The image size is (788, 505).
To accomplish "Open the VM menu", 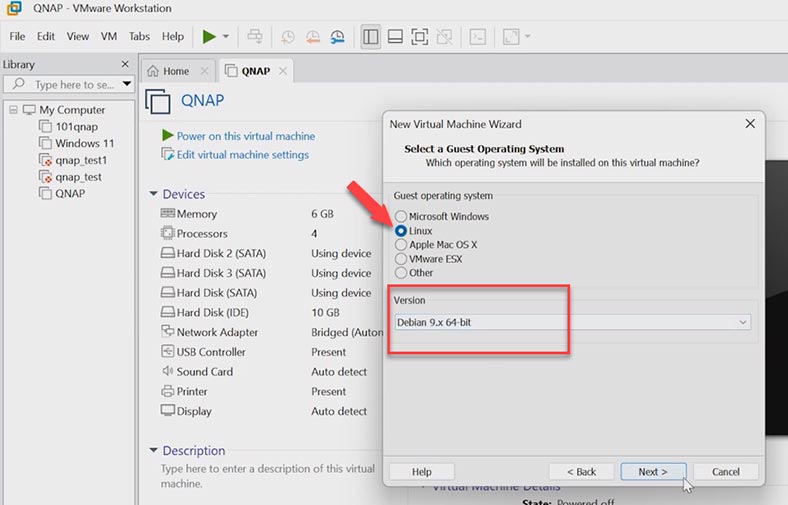I will 109,36.
